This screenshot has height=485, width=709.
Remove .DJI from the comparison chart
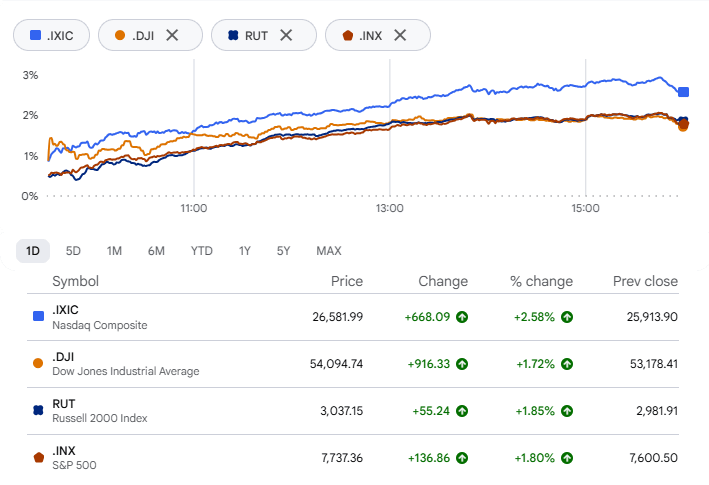[x=172, y=35]
